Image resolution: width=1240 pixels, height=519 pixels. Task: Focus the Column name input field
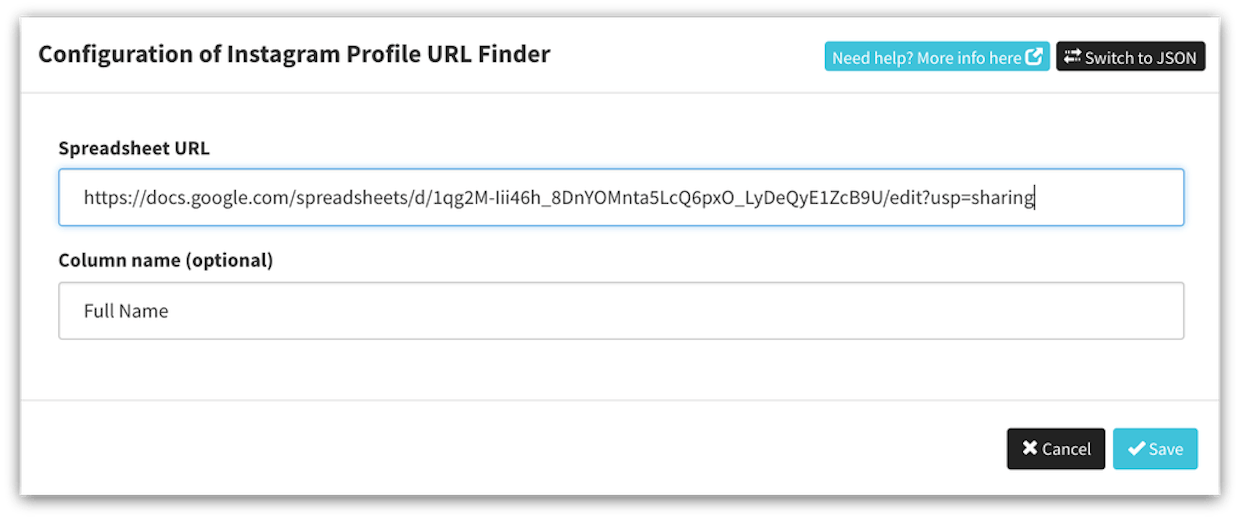pos(621,311)
